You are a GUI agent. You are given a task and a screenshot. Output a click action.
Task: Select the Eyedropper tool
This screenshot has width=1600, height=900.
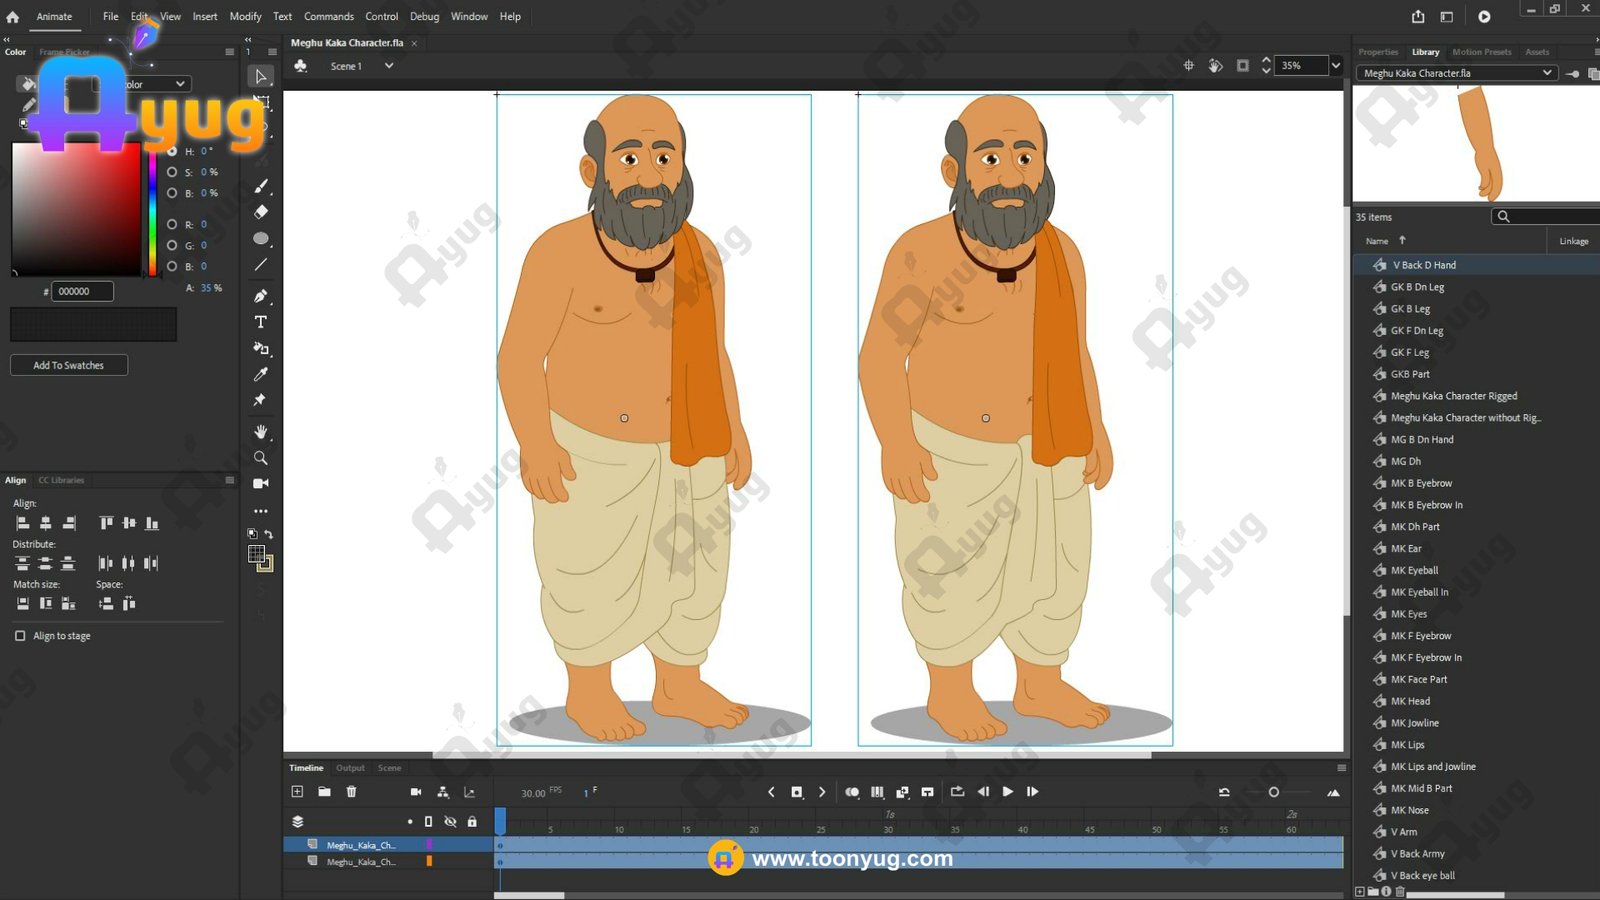point(261,374)
